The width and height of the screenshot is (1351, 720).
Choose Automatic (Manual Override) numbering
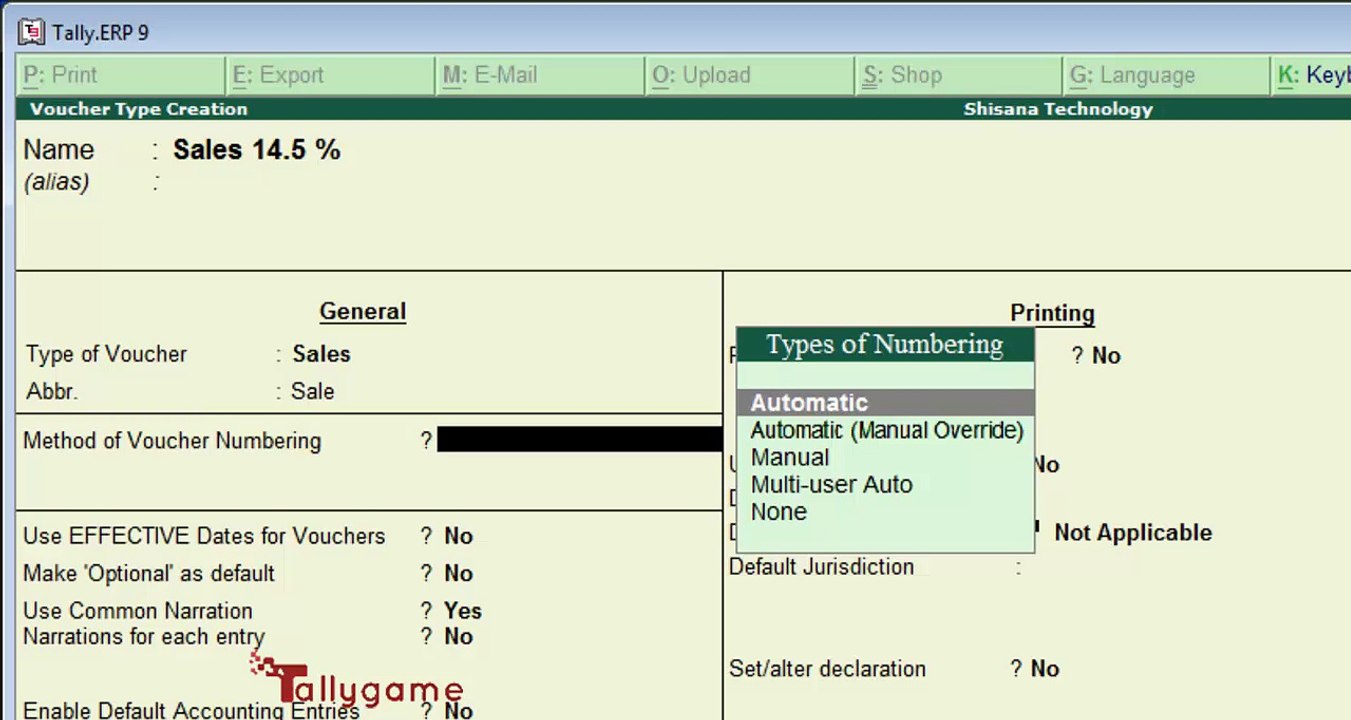[x=885, y=430]
